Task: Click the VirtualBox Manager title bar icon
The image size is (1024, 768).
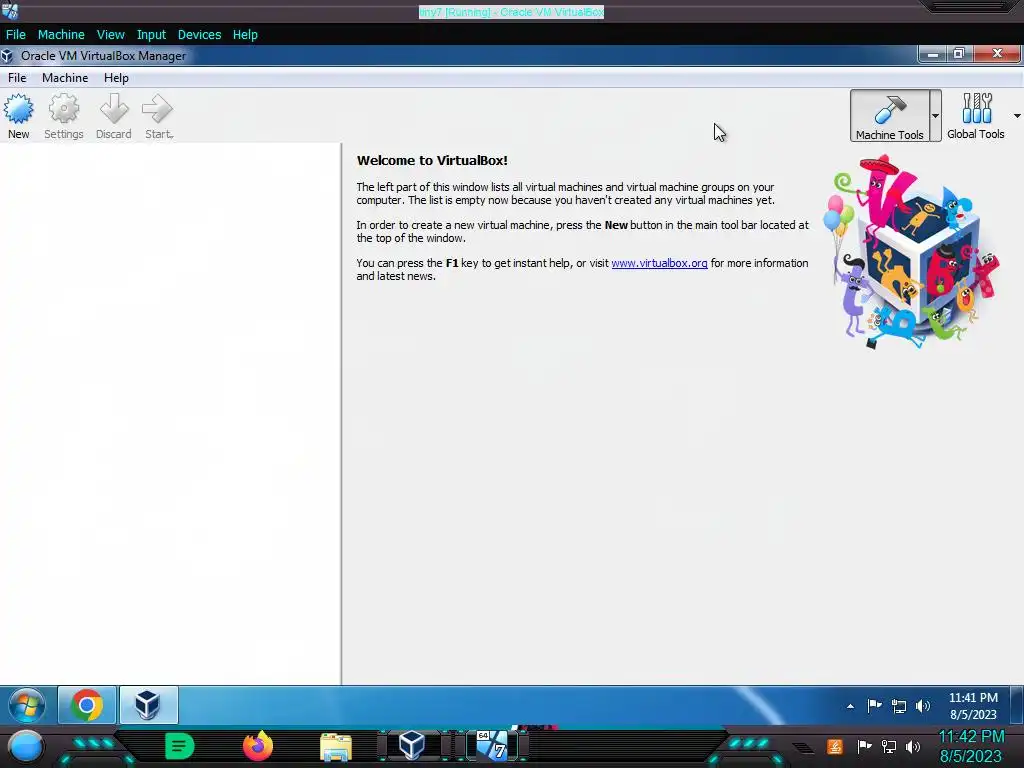Action: pos(8,56)
